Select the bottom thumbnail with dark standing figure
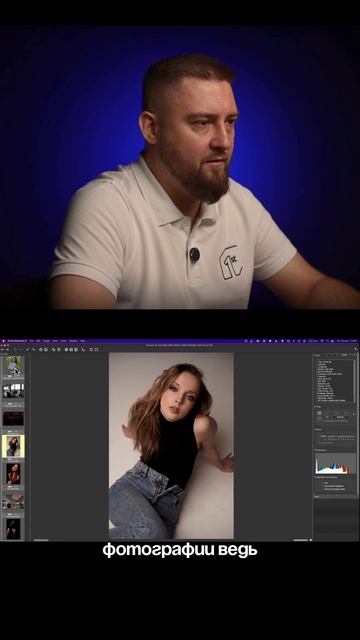 pos(13,528)
